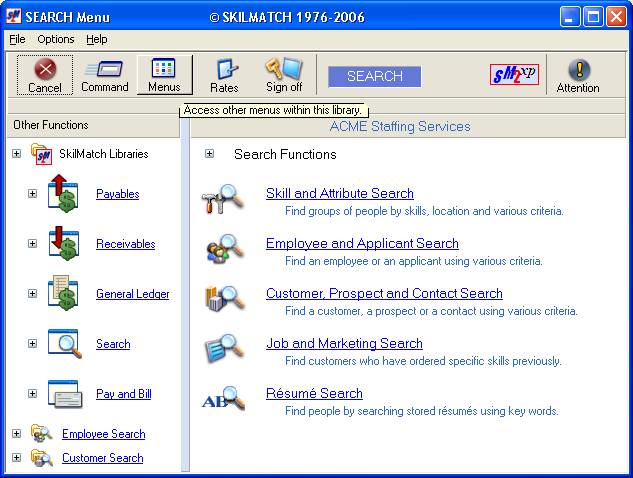Open the Options menu

pyautogui.click(x=56, y=39)
